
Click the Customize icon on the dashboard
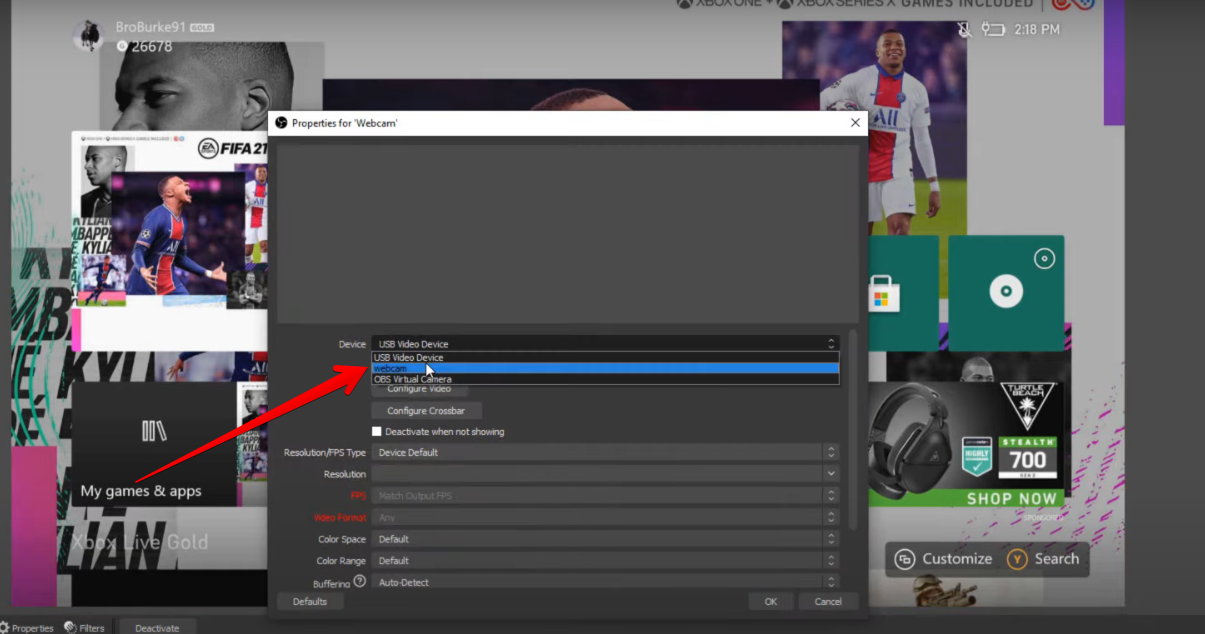click(x=905, y=559)
